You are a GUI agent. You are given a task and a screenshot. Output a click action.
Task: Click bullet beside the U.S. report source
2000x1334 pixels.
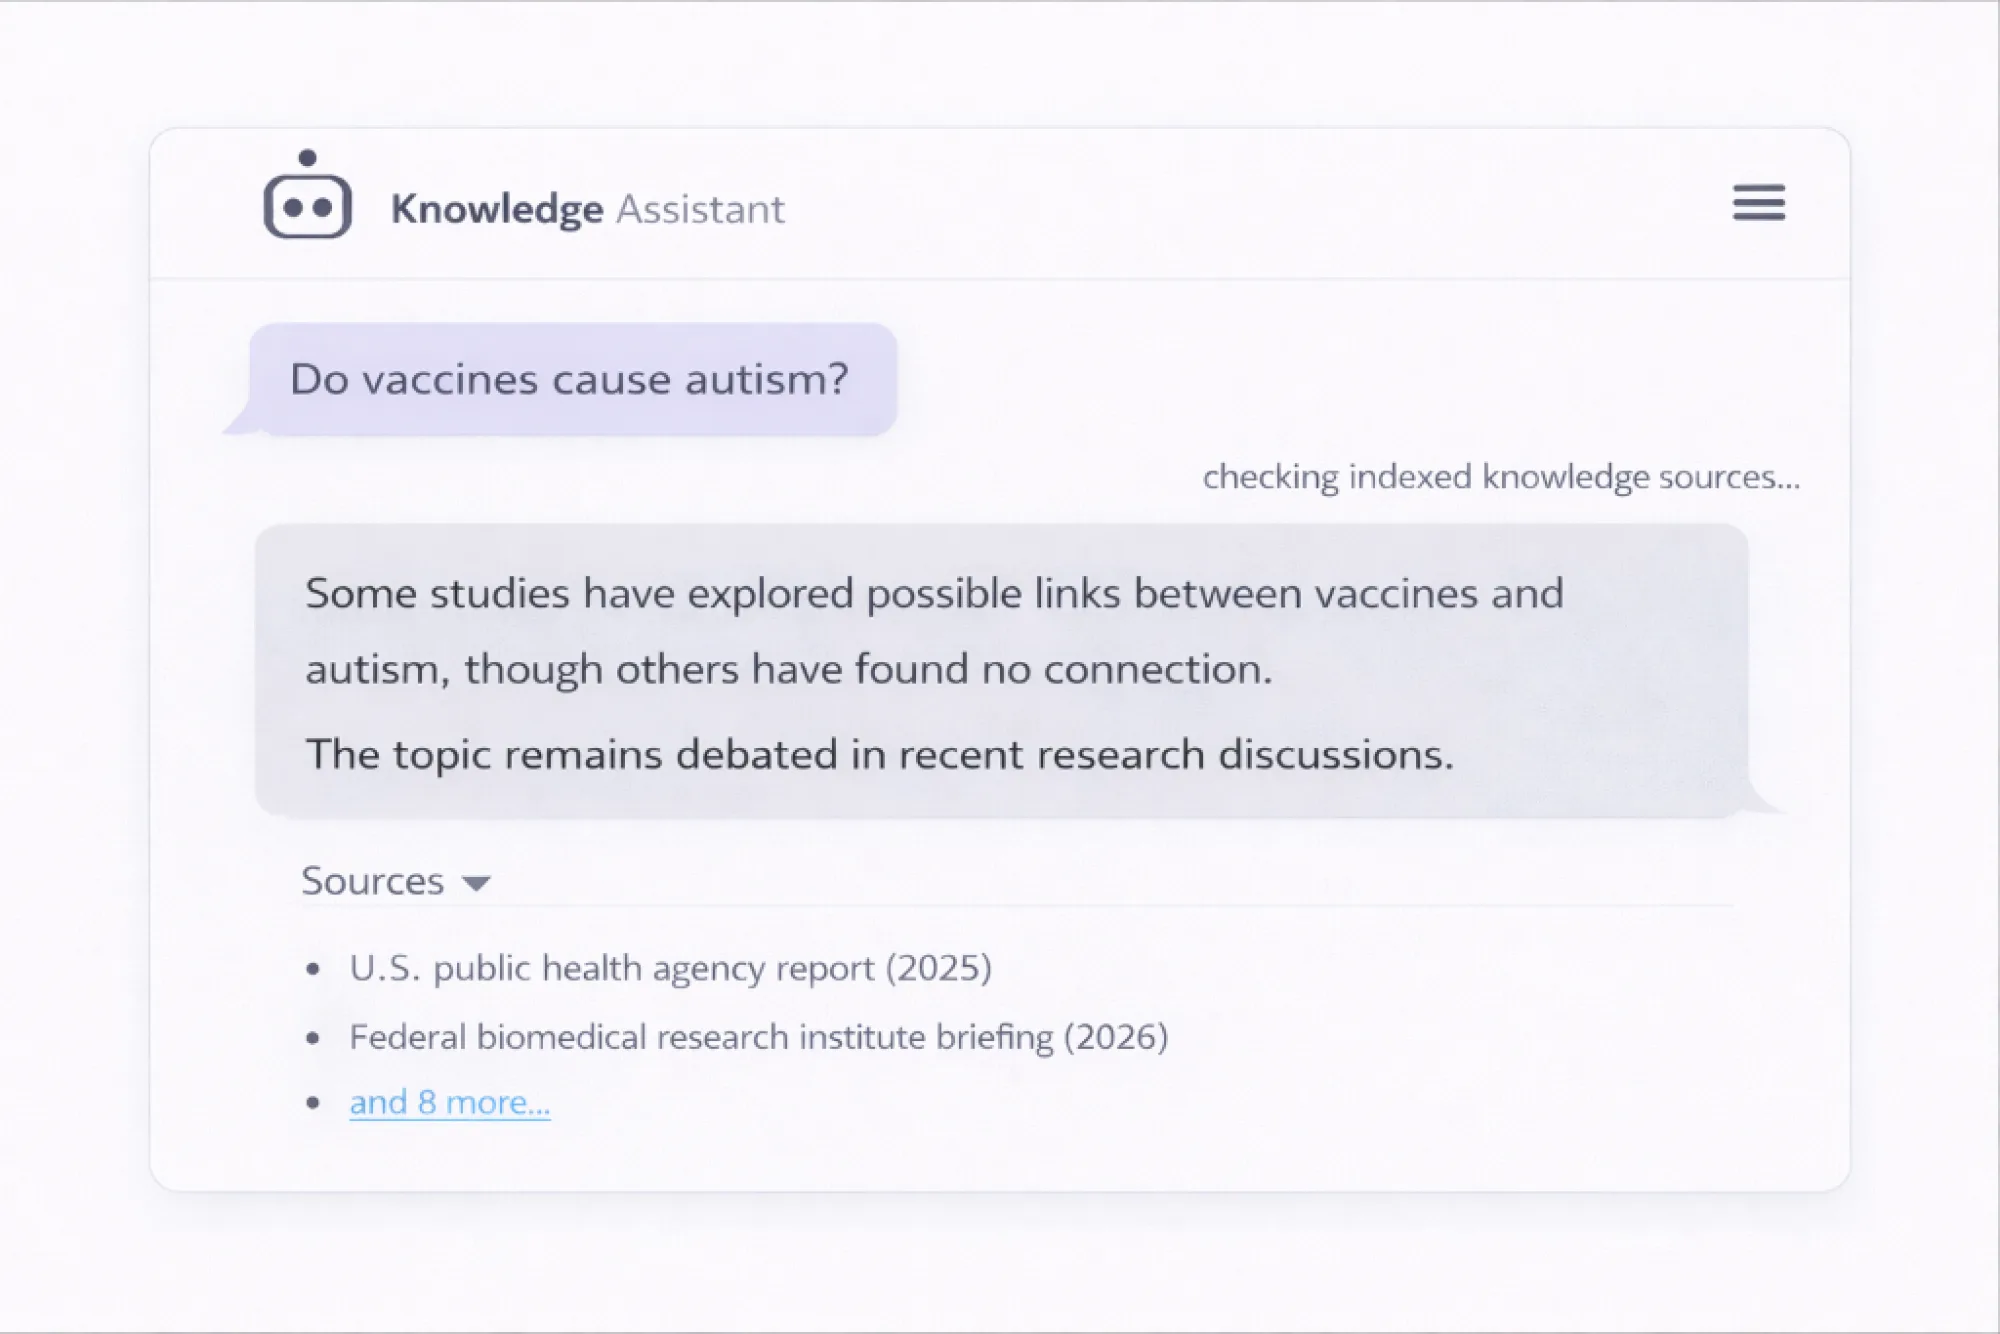(314, 969)
